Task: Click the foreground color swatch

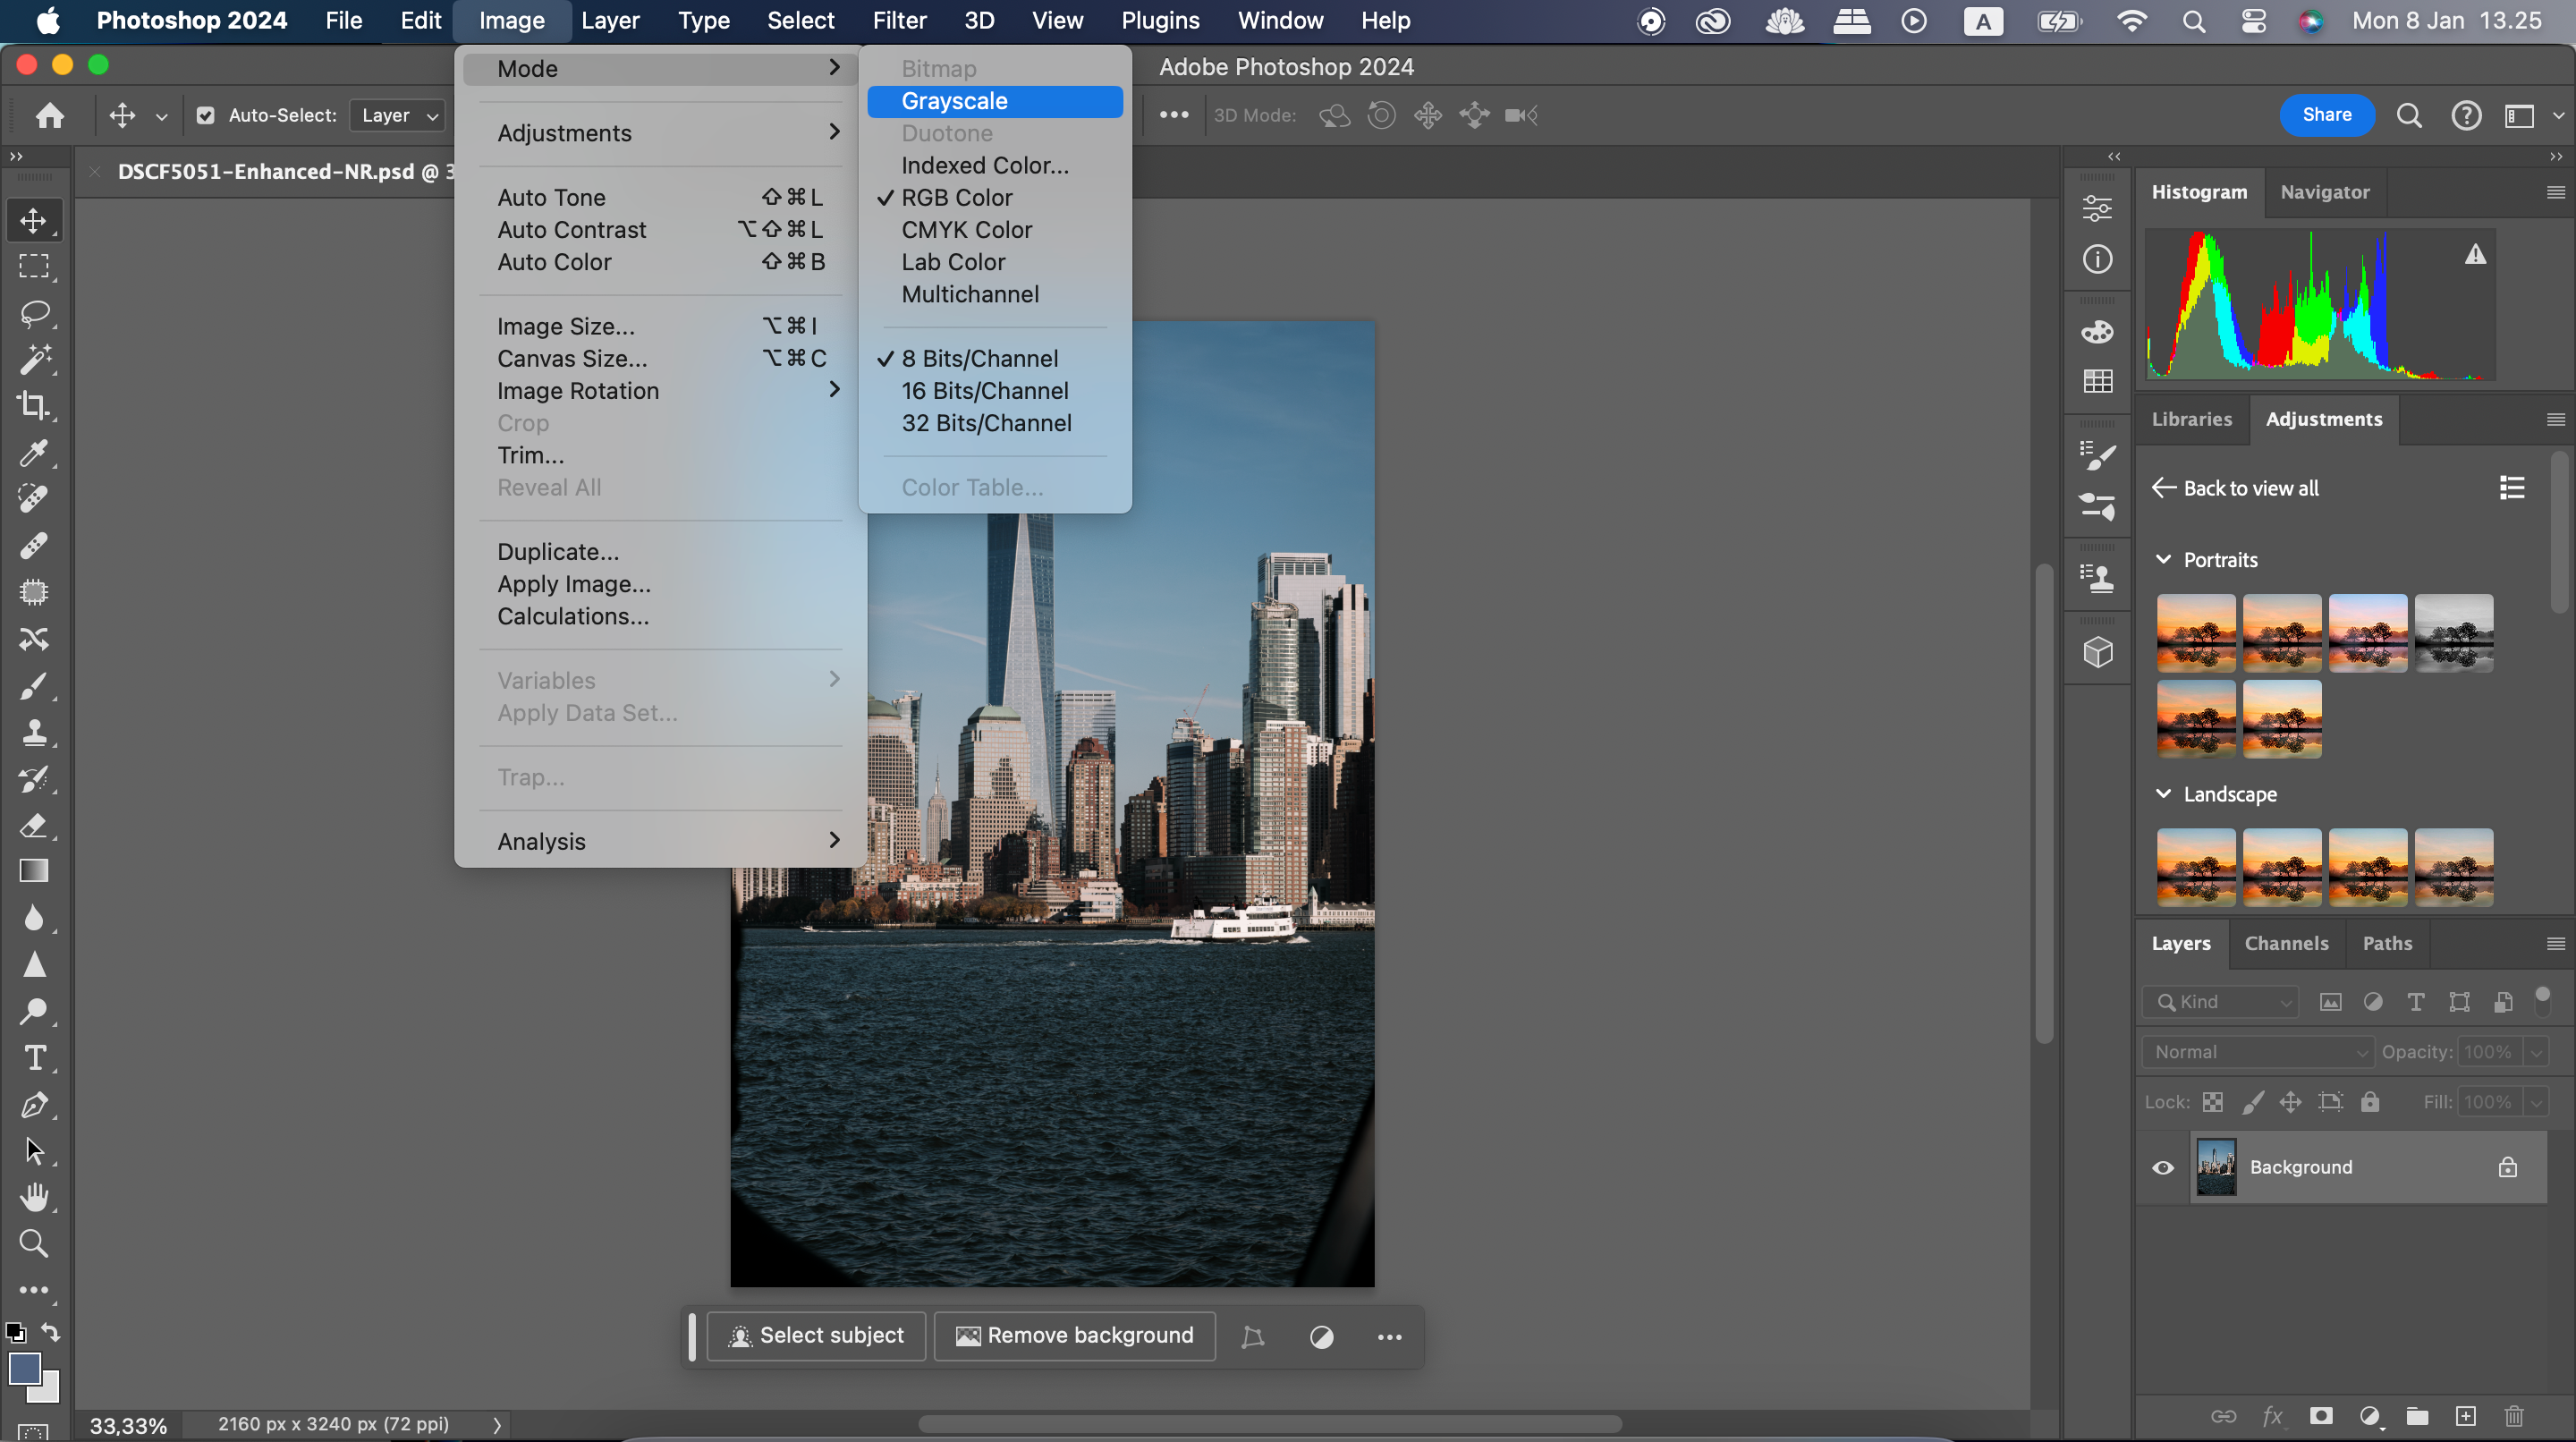Action: 25,1368
